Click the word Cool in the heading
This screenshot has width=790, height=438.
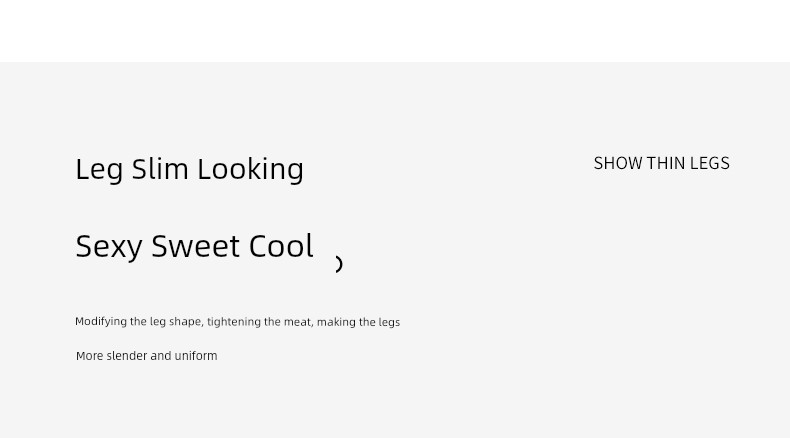[283, 246]
